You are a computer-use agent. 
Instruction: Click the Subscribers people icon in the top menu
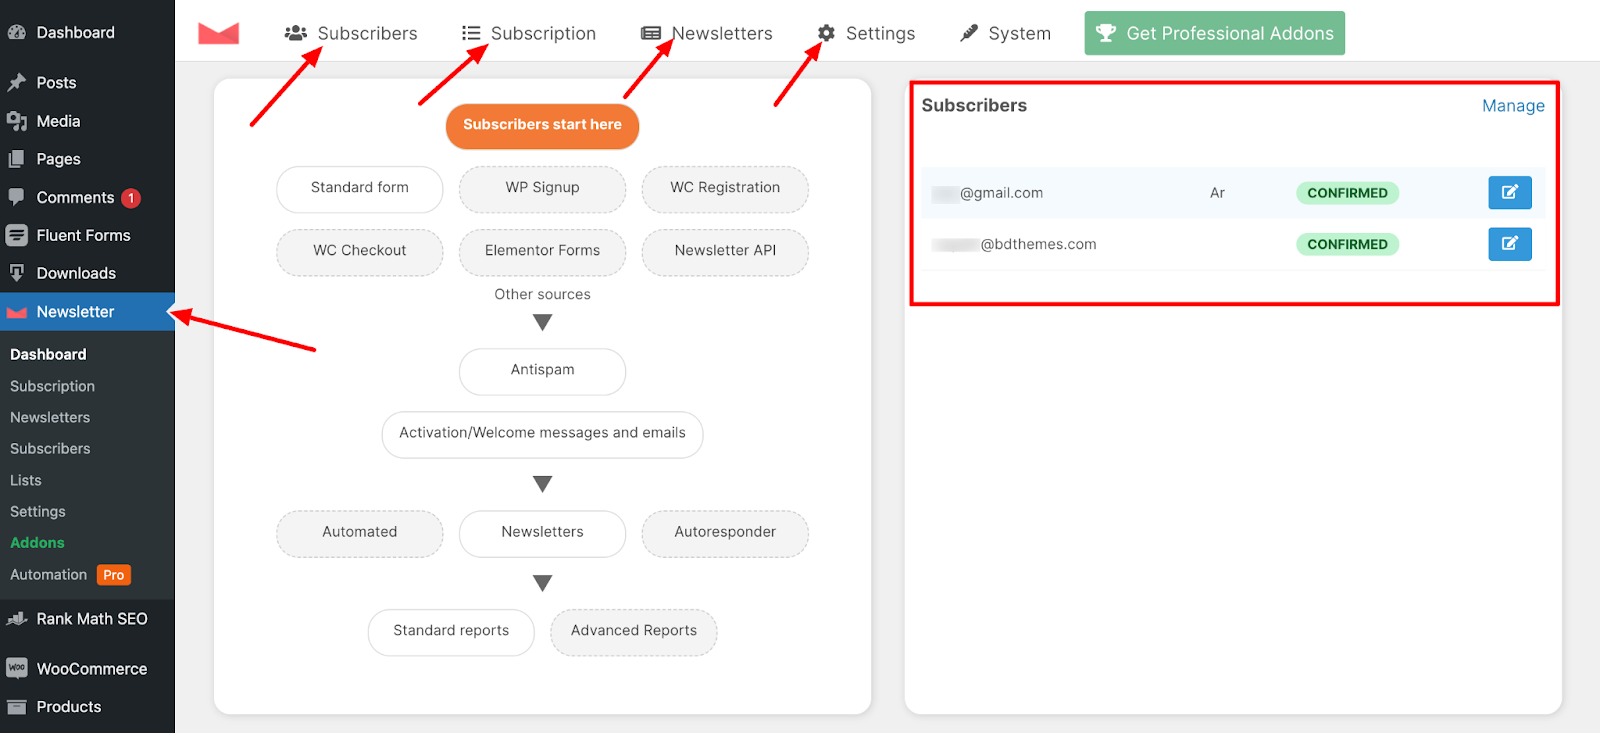coord(296,33)
